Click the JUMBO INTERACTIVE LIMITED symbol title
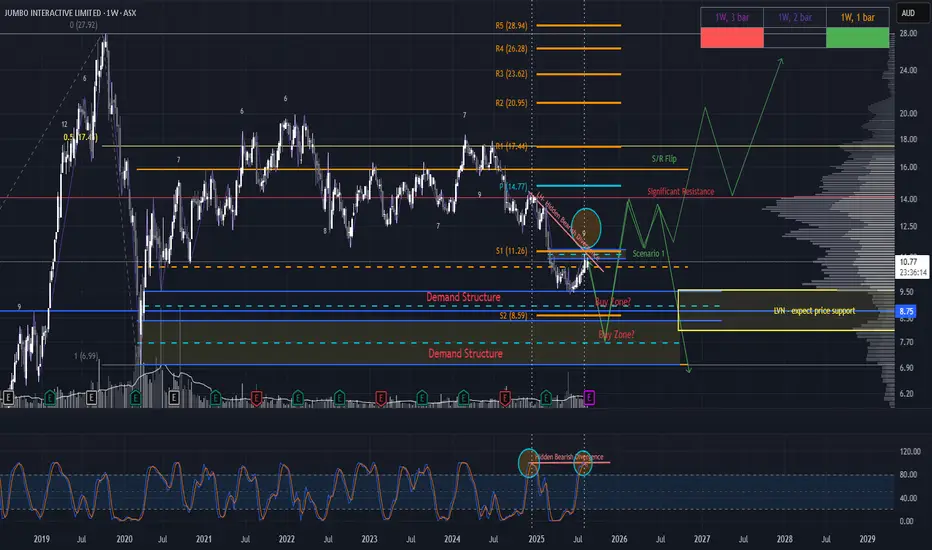 (x=70, y=12)
